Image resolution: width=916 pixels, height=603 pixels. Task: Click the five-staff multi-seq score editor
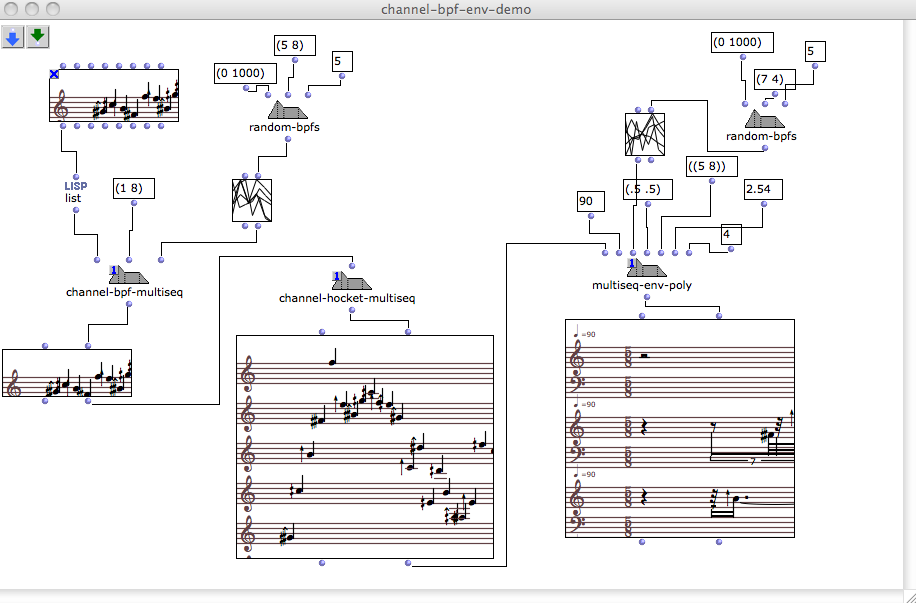pyautogui.click(x=365, y=446)
